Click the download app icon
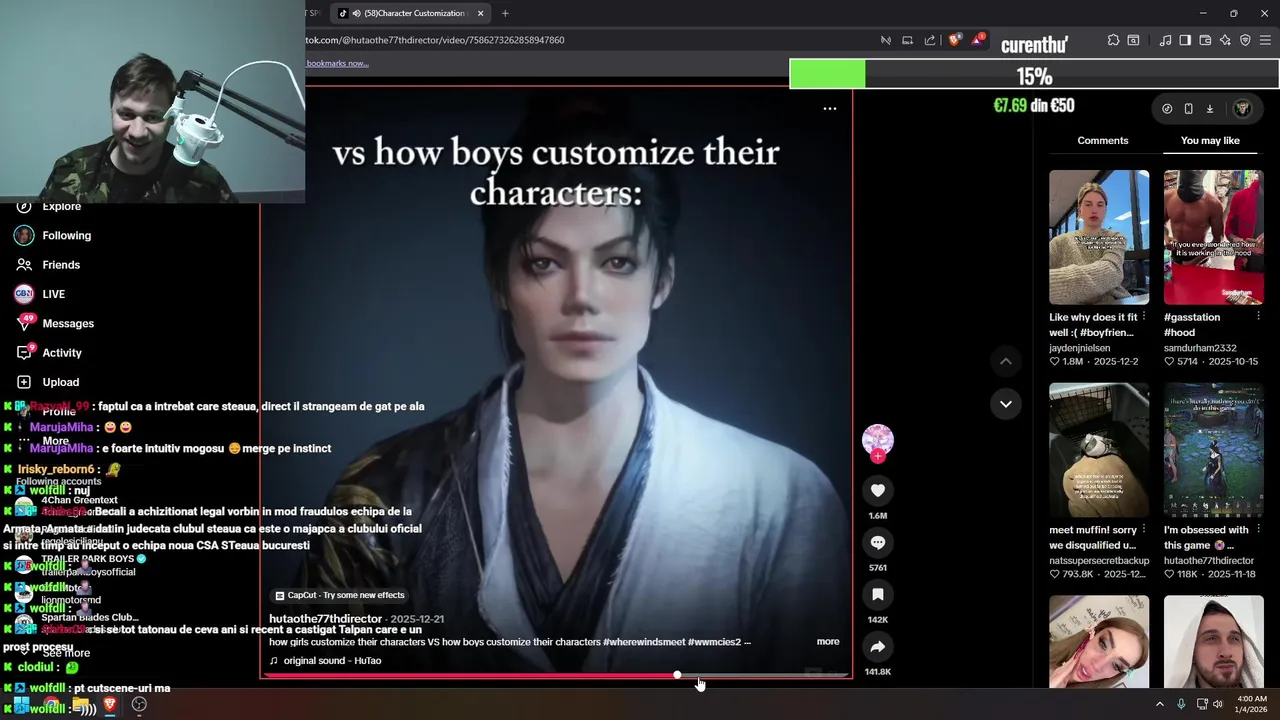The height and width of the screenshot is (720, 1280). (x=1209, y=108)
